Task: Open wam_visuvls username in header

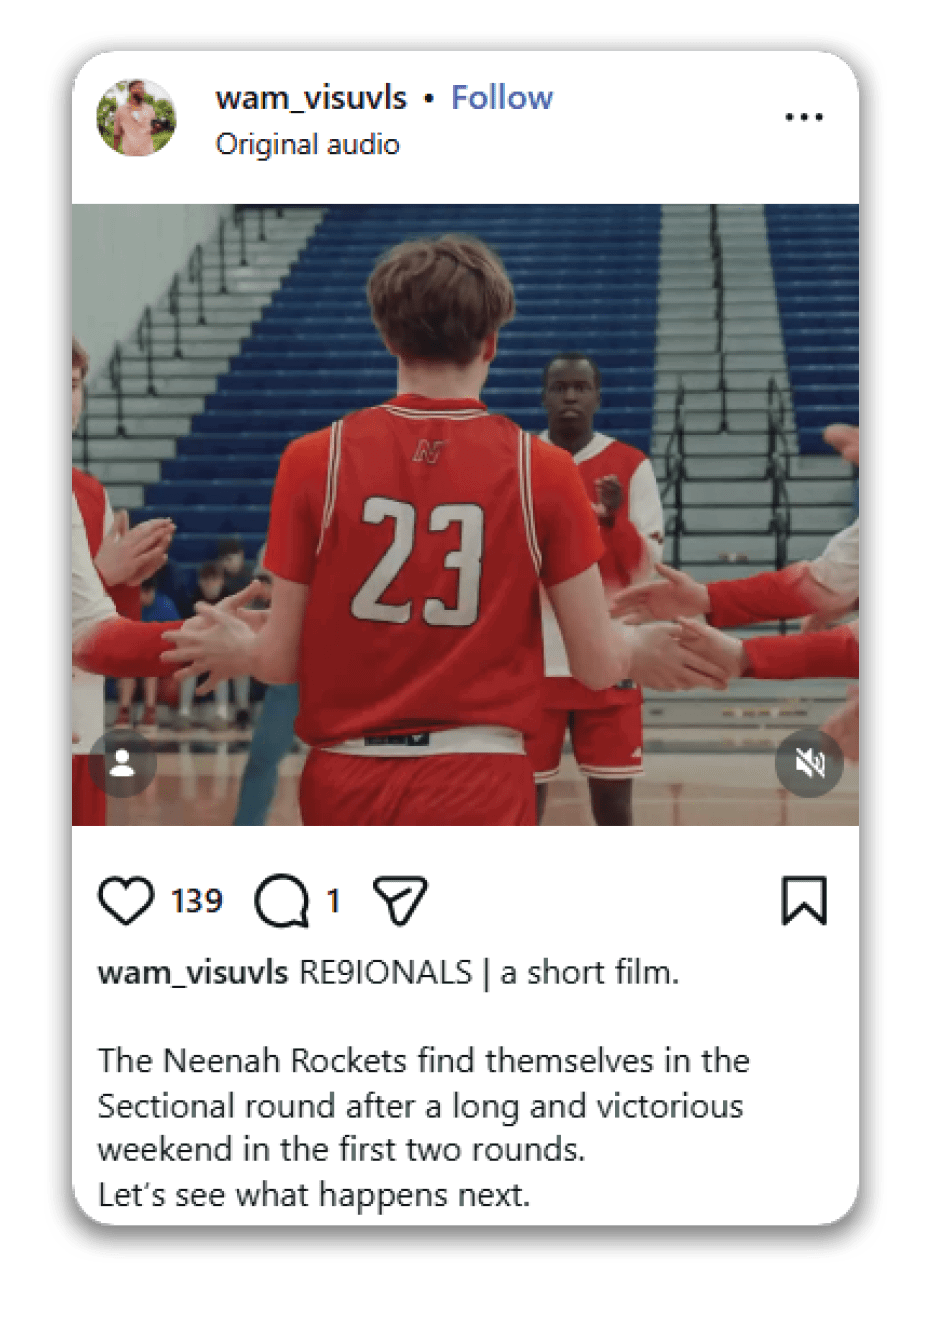Action: (x=311, y=98)
